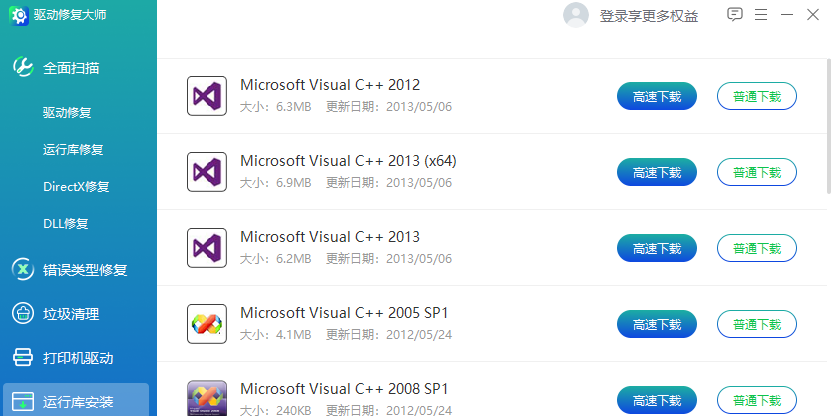Minimize the window
The image size is (832, 416).
coord(787,15)
